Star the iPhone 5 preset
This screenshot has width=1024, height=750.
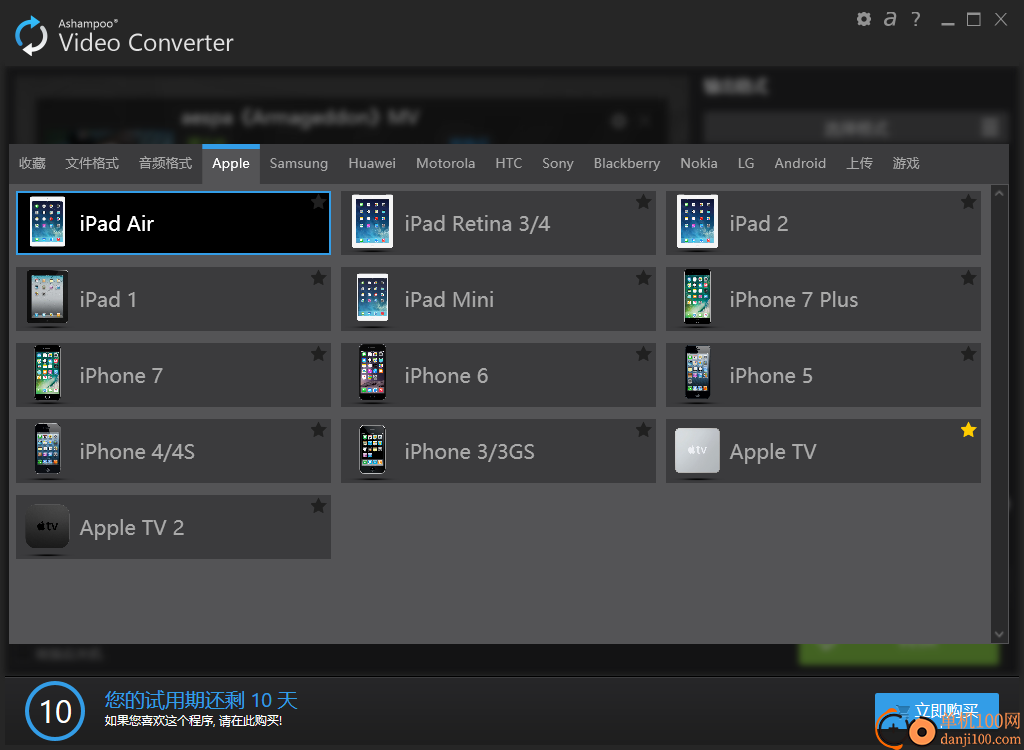[x=968, y=353]
